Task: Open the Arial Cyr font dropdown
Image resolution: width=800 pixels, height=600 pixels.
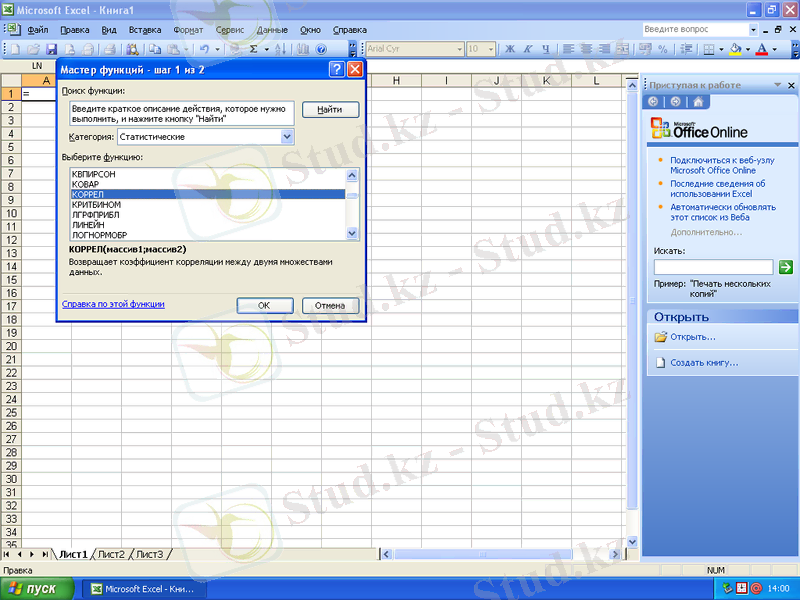Action: pos(459,49)
